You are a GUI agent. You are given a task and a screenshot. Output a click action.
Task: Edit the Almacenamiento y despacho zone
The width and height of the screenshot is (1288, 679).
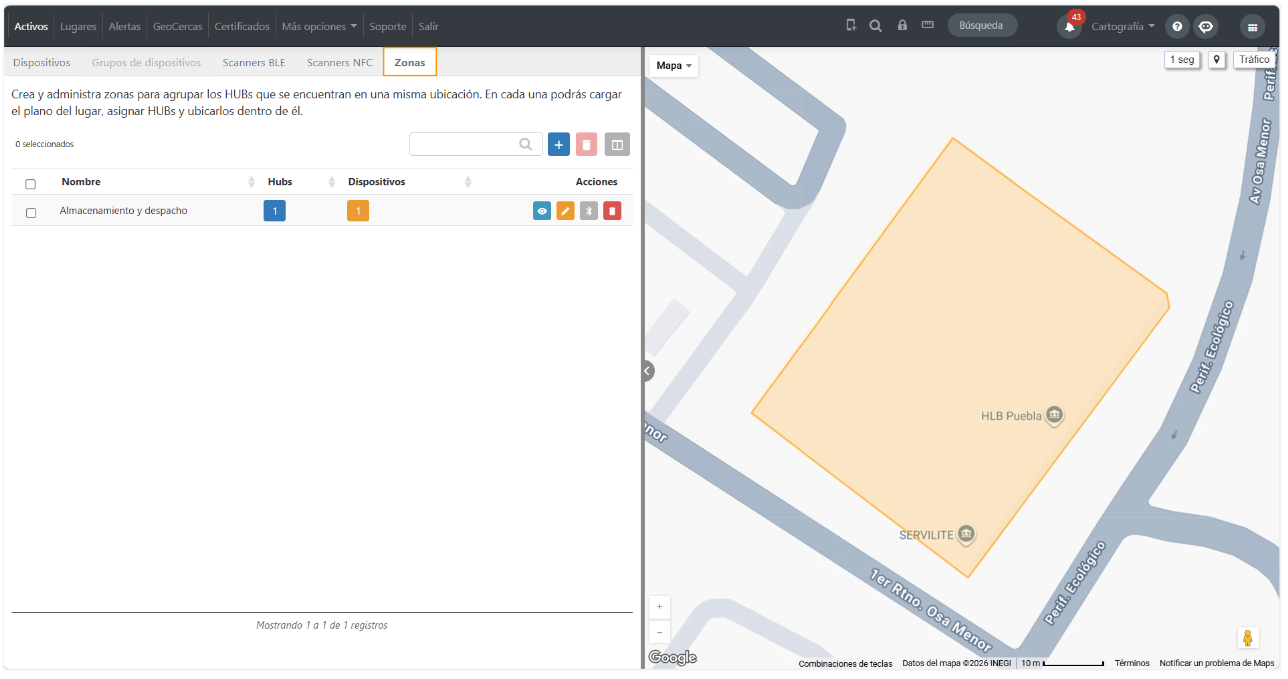click(565, 211)
